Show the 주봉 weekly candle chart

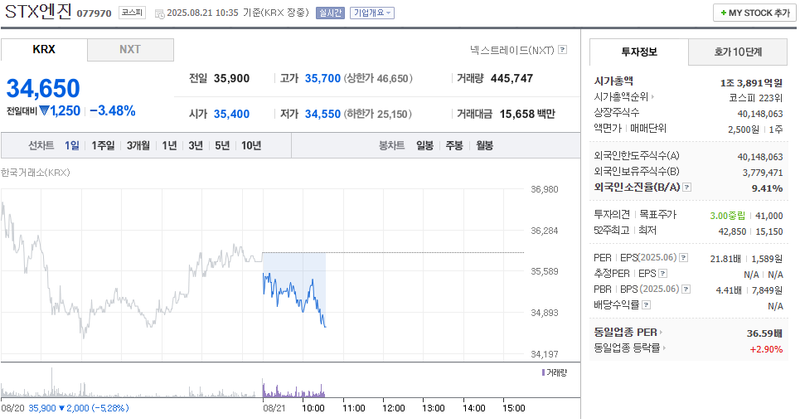point(454,145)
